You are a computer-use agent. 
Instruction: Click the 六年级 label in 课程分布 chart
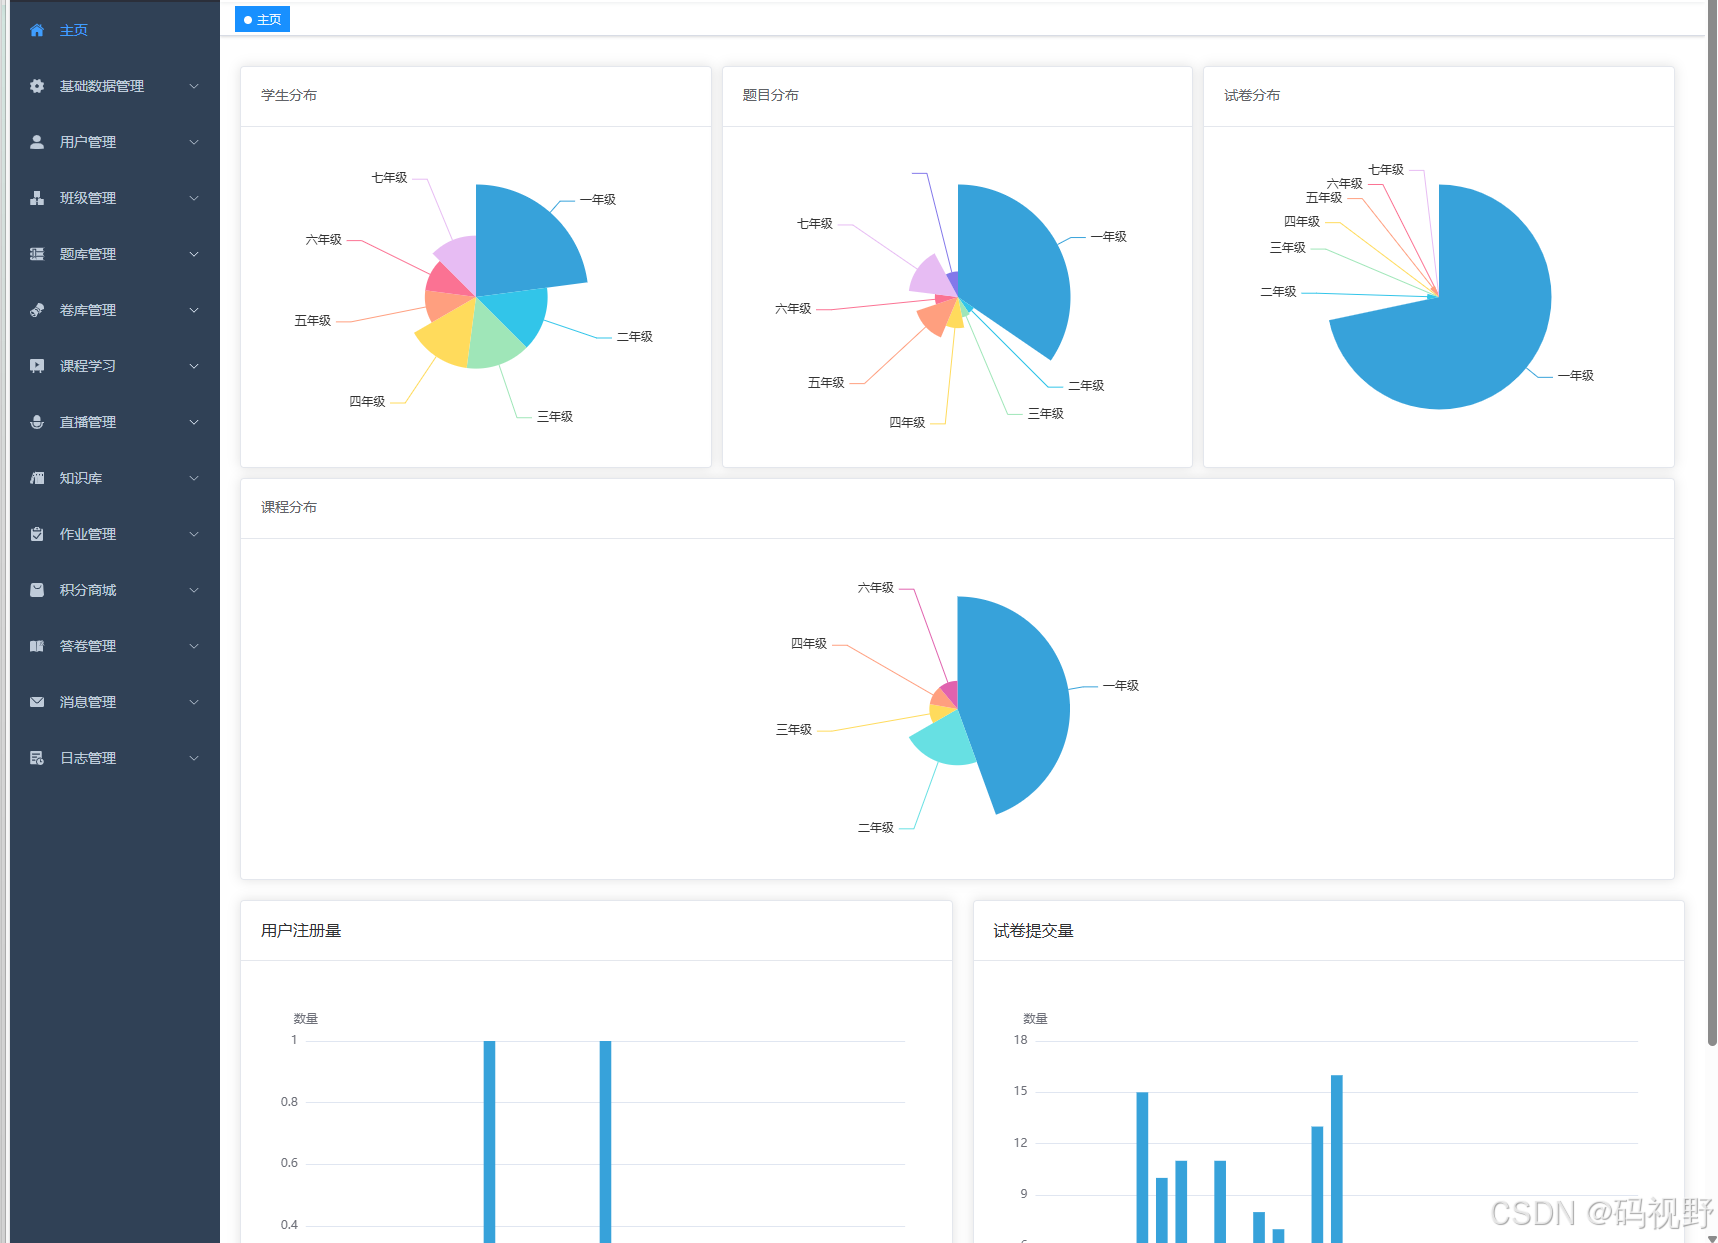point(875,588)
